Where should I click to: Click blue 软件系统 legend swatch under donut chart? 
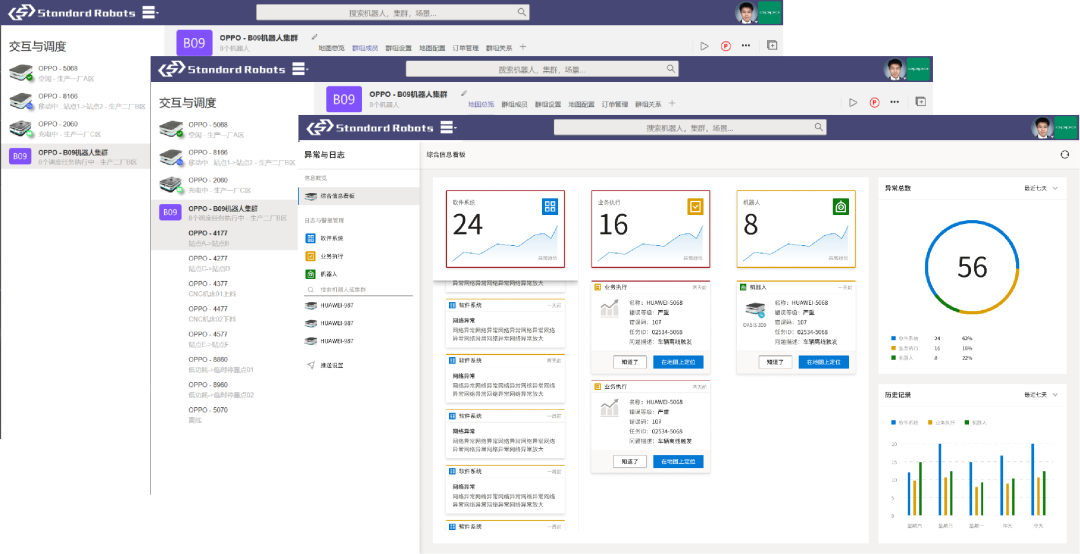893,338
